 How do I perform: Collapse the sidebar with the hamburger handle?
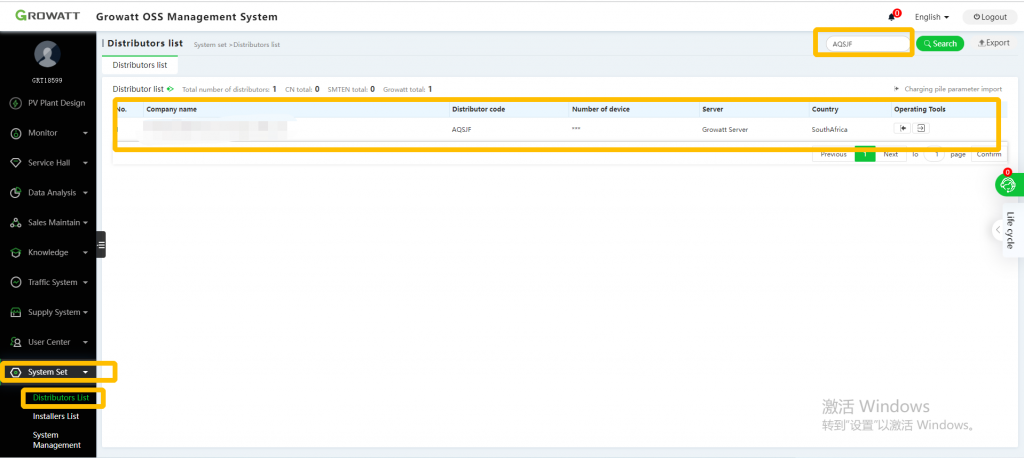click(x=101, y=245)
